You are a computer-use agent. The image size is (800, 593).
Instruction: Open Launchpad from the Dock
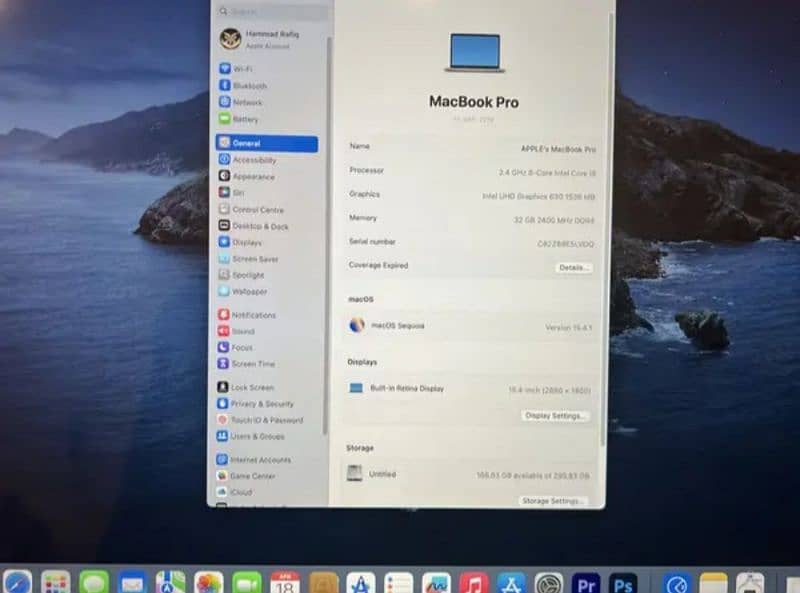[x=56, y=583]
